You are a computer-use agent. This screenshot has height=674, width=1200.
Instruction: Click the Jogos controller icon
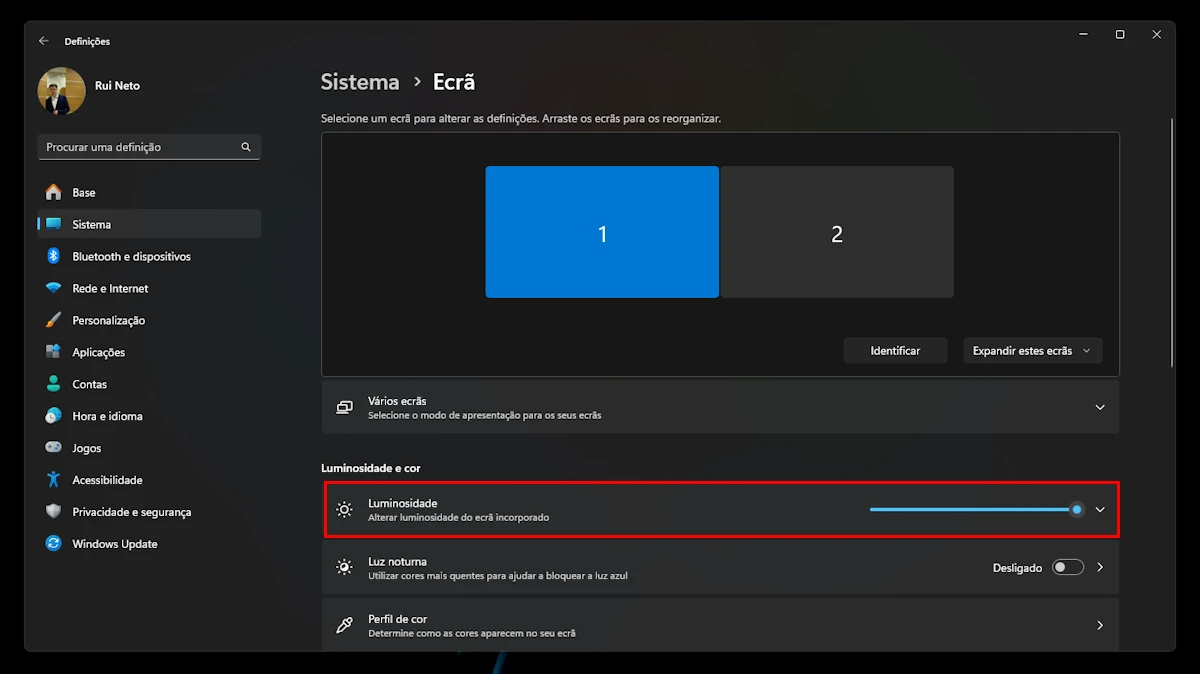(54, 448)
